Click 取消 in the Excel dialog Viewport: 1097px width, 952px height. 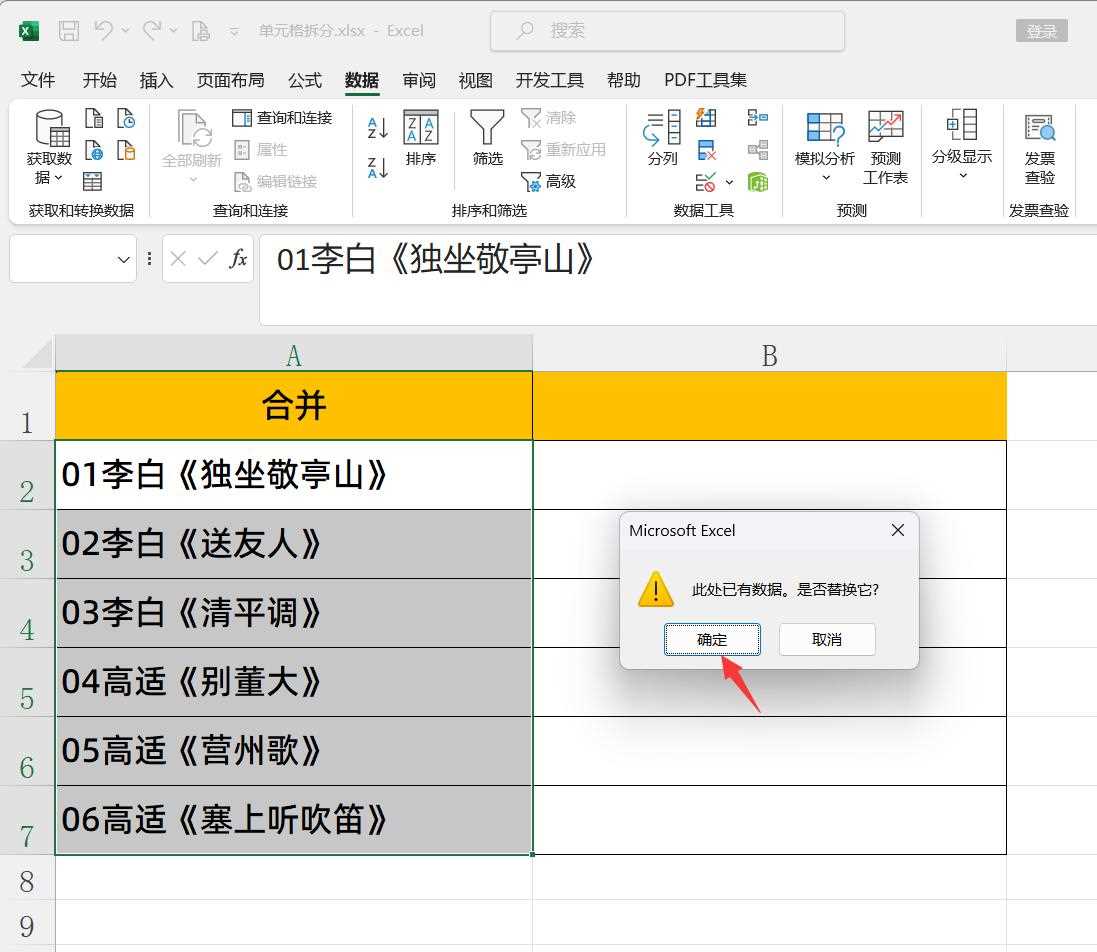[827, 639]
